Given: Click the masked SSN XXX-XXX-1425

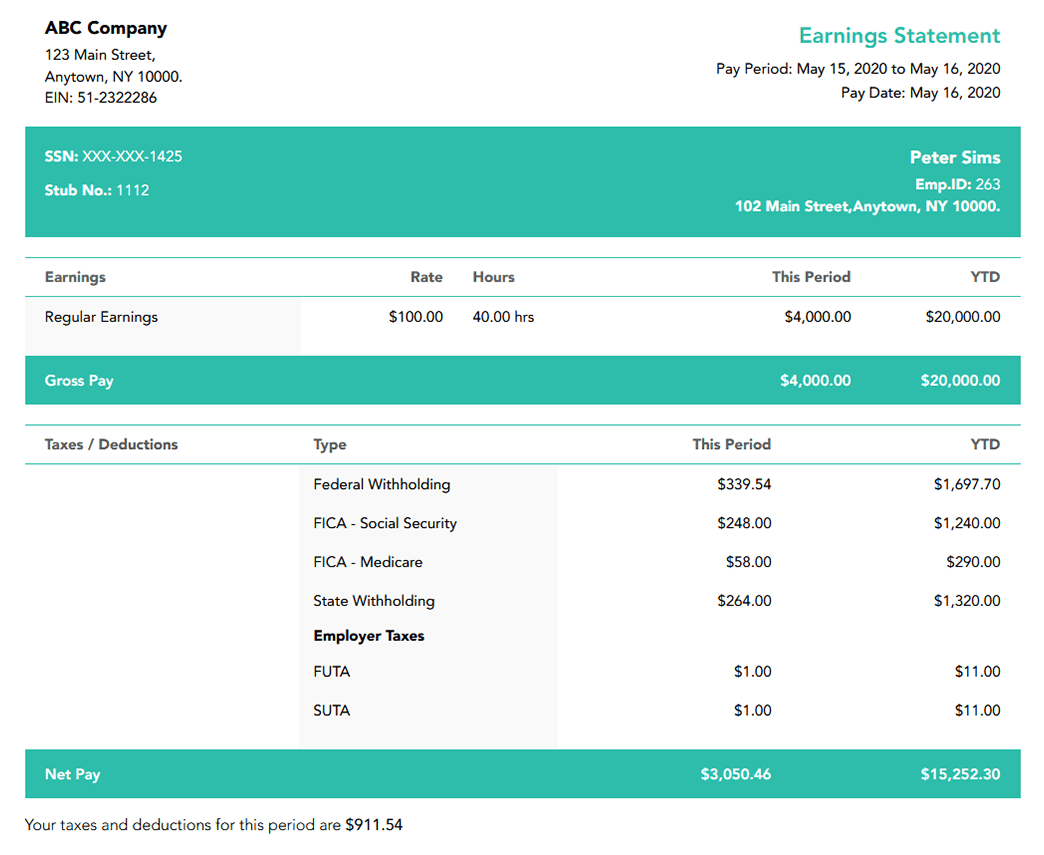Looking at the screenshot, I should (113, 157).
